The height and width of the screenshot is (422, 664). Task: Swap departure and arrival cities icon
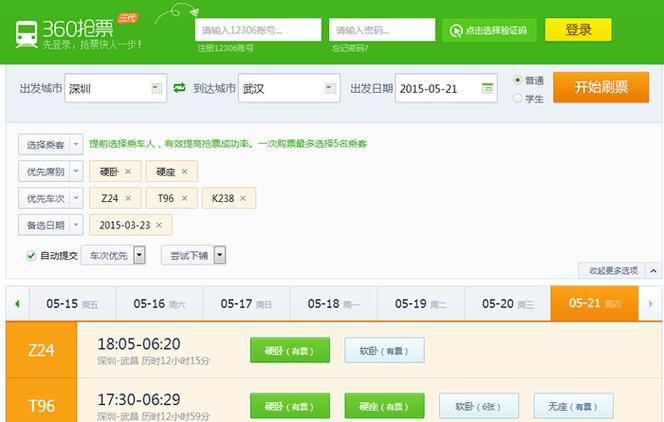click(x=180, y=88)
